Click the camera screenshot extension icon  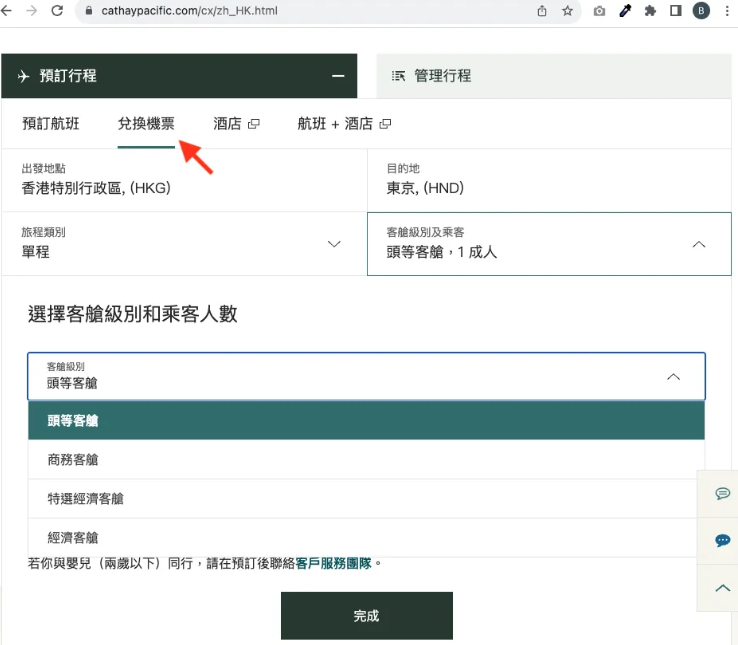click(x=599, y=11)
